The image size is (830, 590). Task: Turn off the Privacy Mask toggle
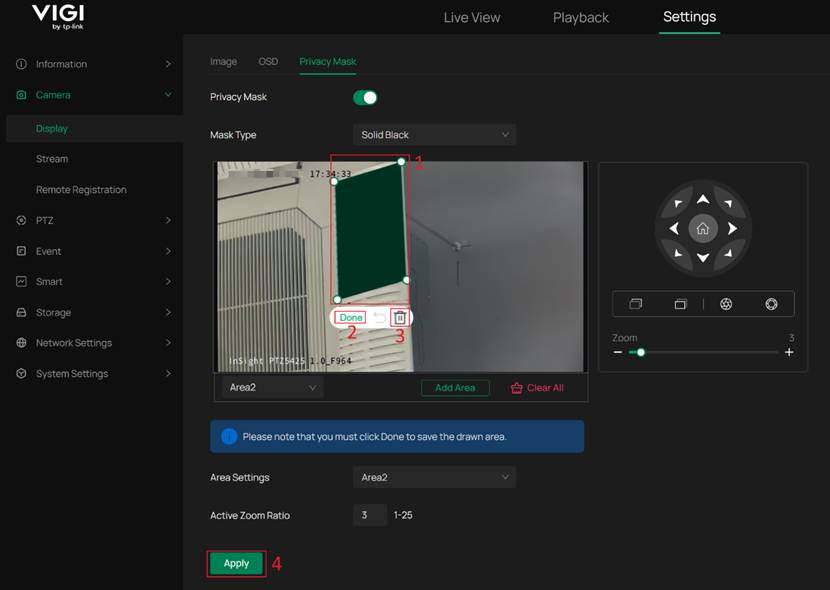365,97
